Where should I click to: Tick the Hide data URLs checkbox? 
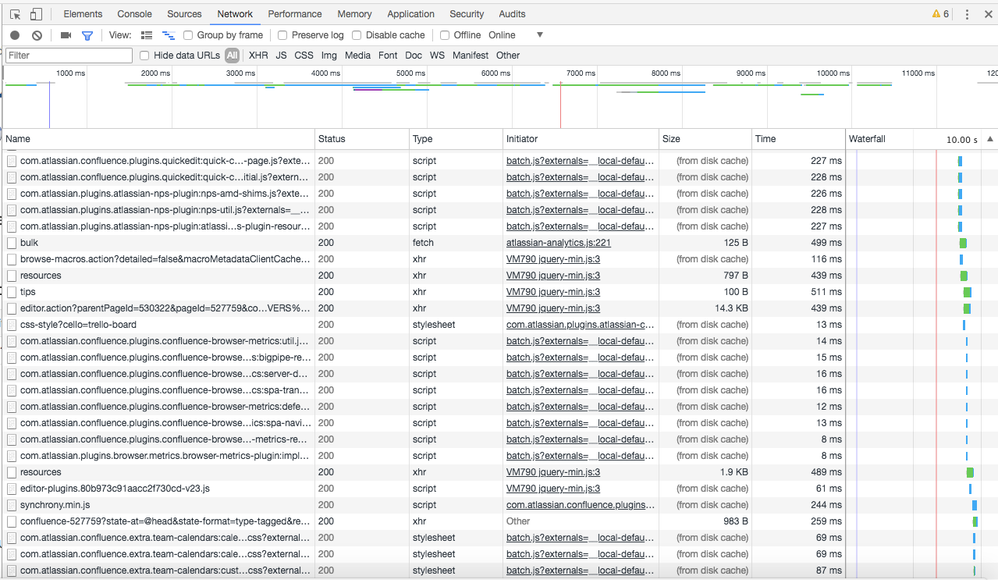(x=145, y=55)
